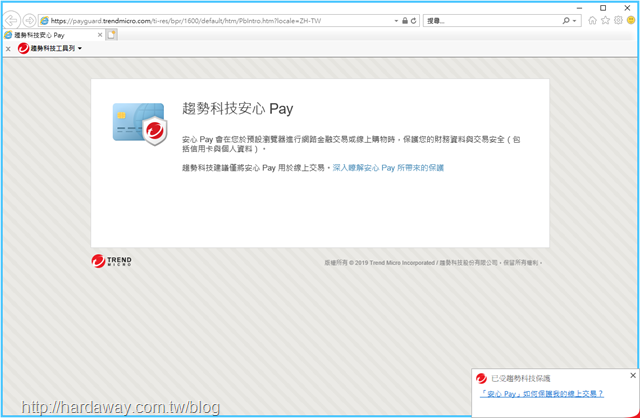The width and height of the screenshot is (640, 418).
Task: Open the Home page icon
Action: tap(592, 20)
